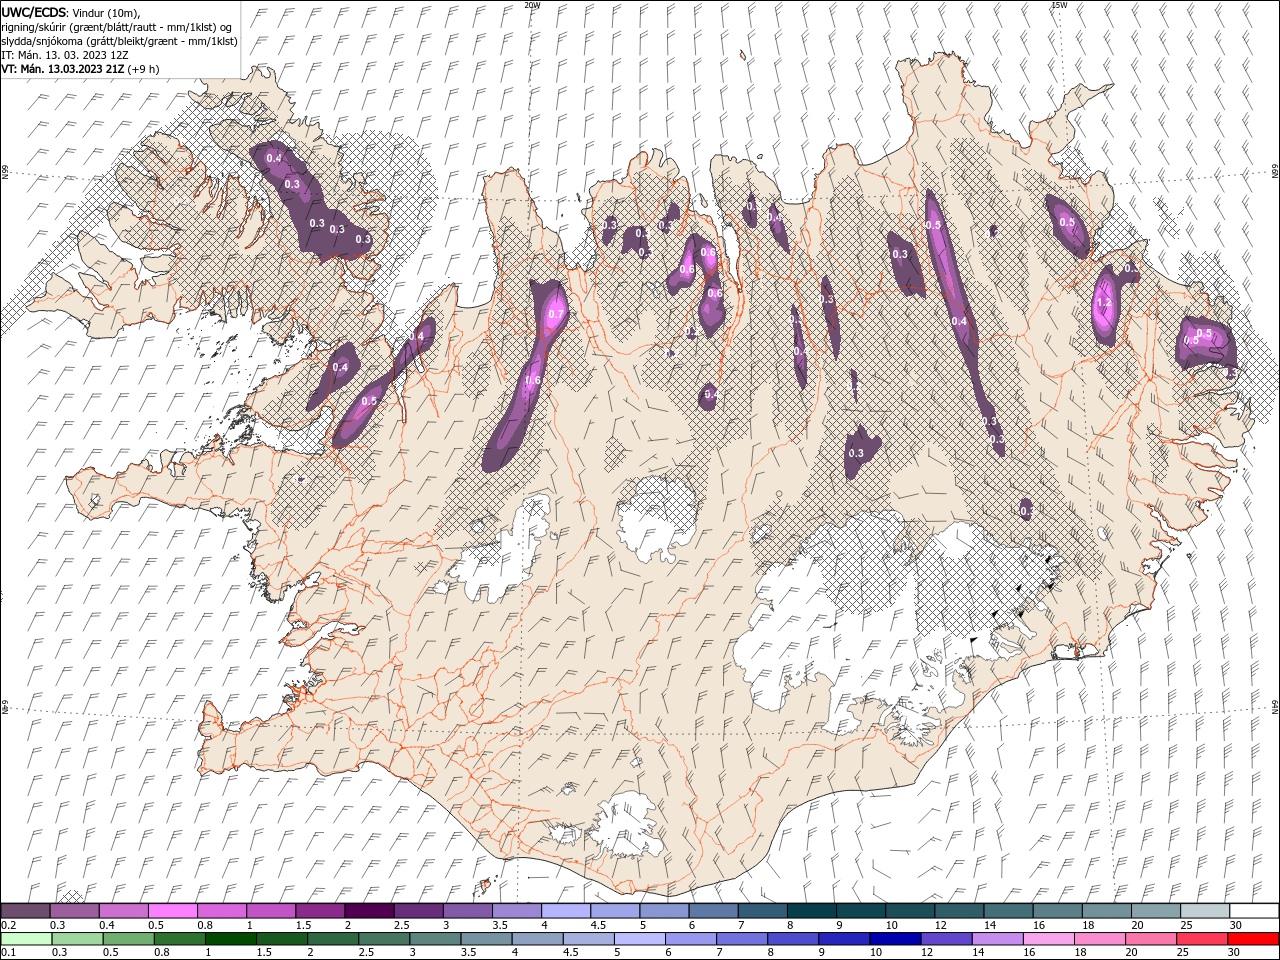Click the 'IT: Mán. 13. 03. 2023 12Z' line
The height and width of the screenshot is (960, 1280).
point(67,55)
